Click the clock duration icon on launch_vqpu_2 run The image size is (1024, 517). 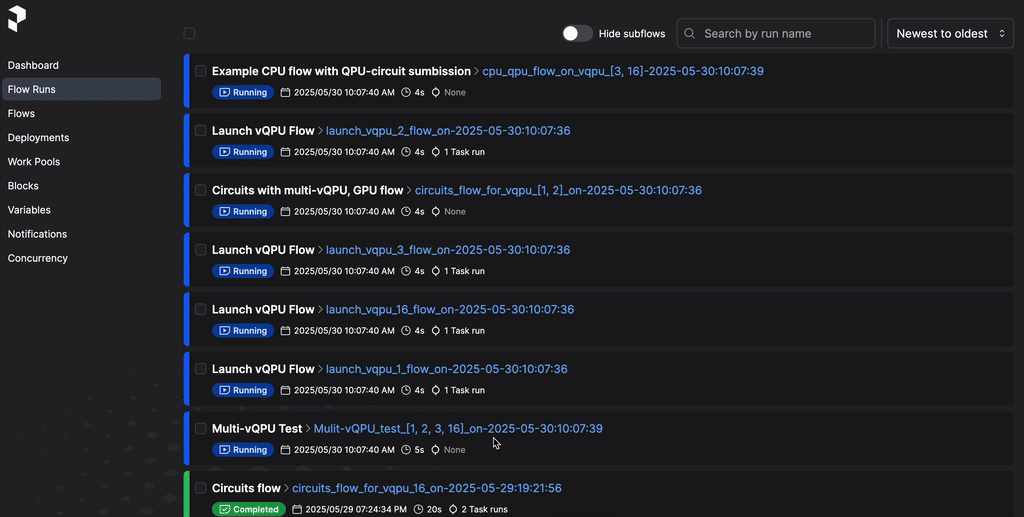coord(406,152)
